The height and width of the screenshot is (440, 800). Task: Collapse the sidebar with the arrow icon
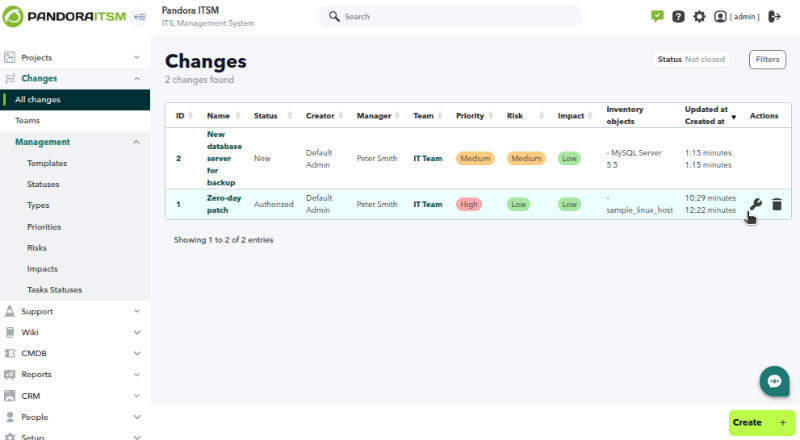click(140, 17)
